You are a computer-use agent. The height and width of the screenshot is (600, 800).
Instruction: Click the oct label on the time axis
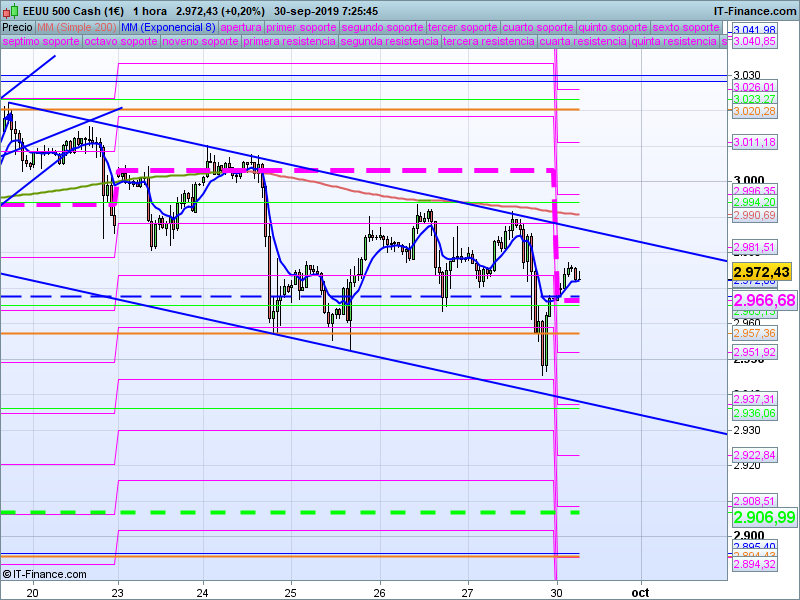640,593
